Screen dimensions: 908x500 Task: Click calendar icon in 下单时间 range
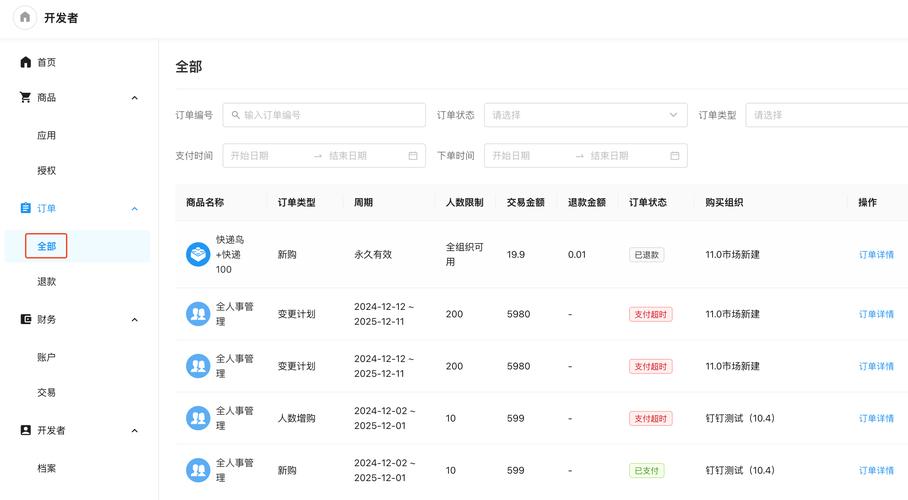point(675,156)
